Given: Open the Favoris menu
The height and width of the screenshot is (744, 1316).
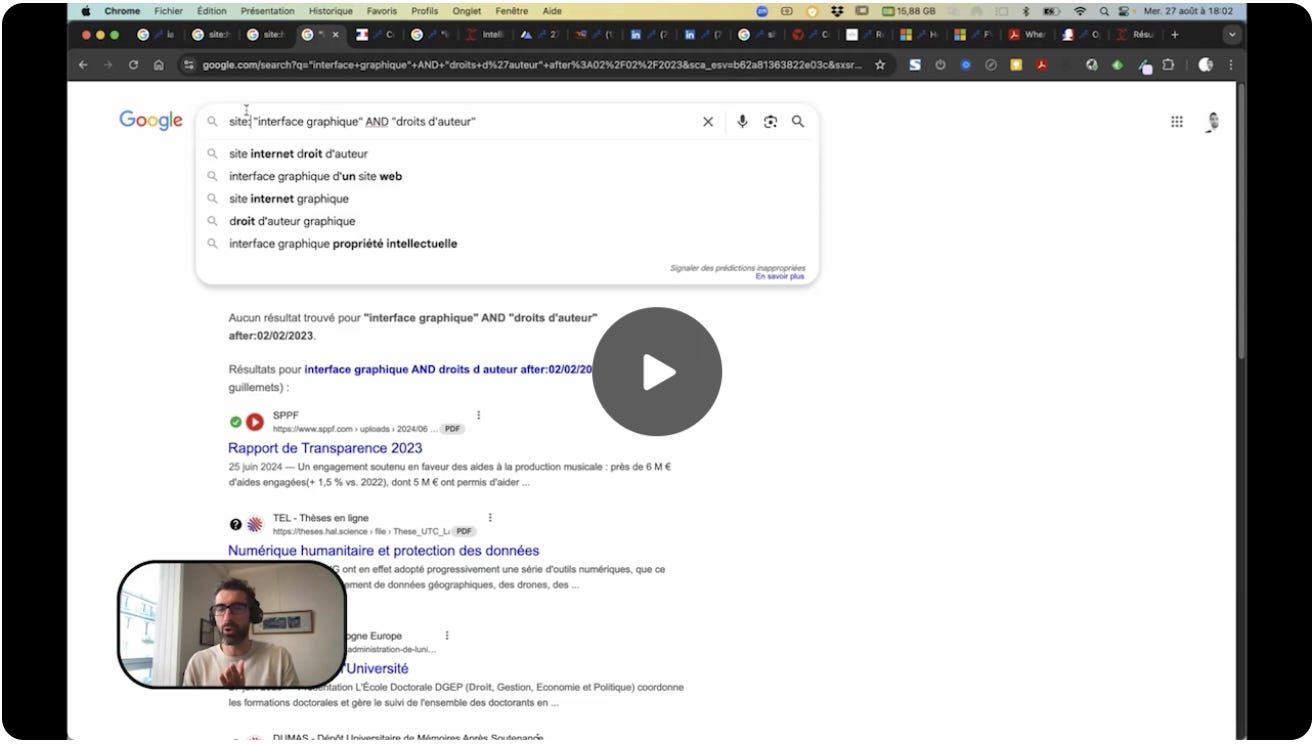Looking at the screenshot, I should (382, 11).
